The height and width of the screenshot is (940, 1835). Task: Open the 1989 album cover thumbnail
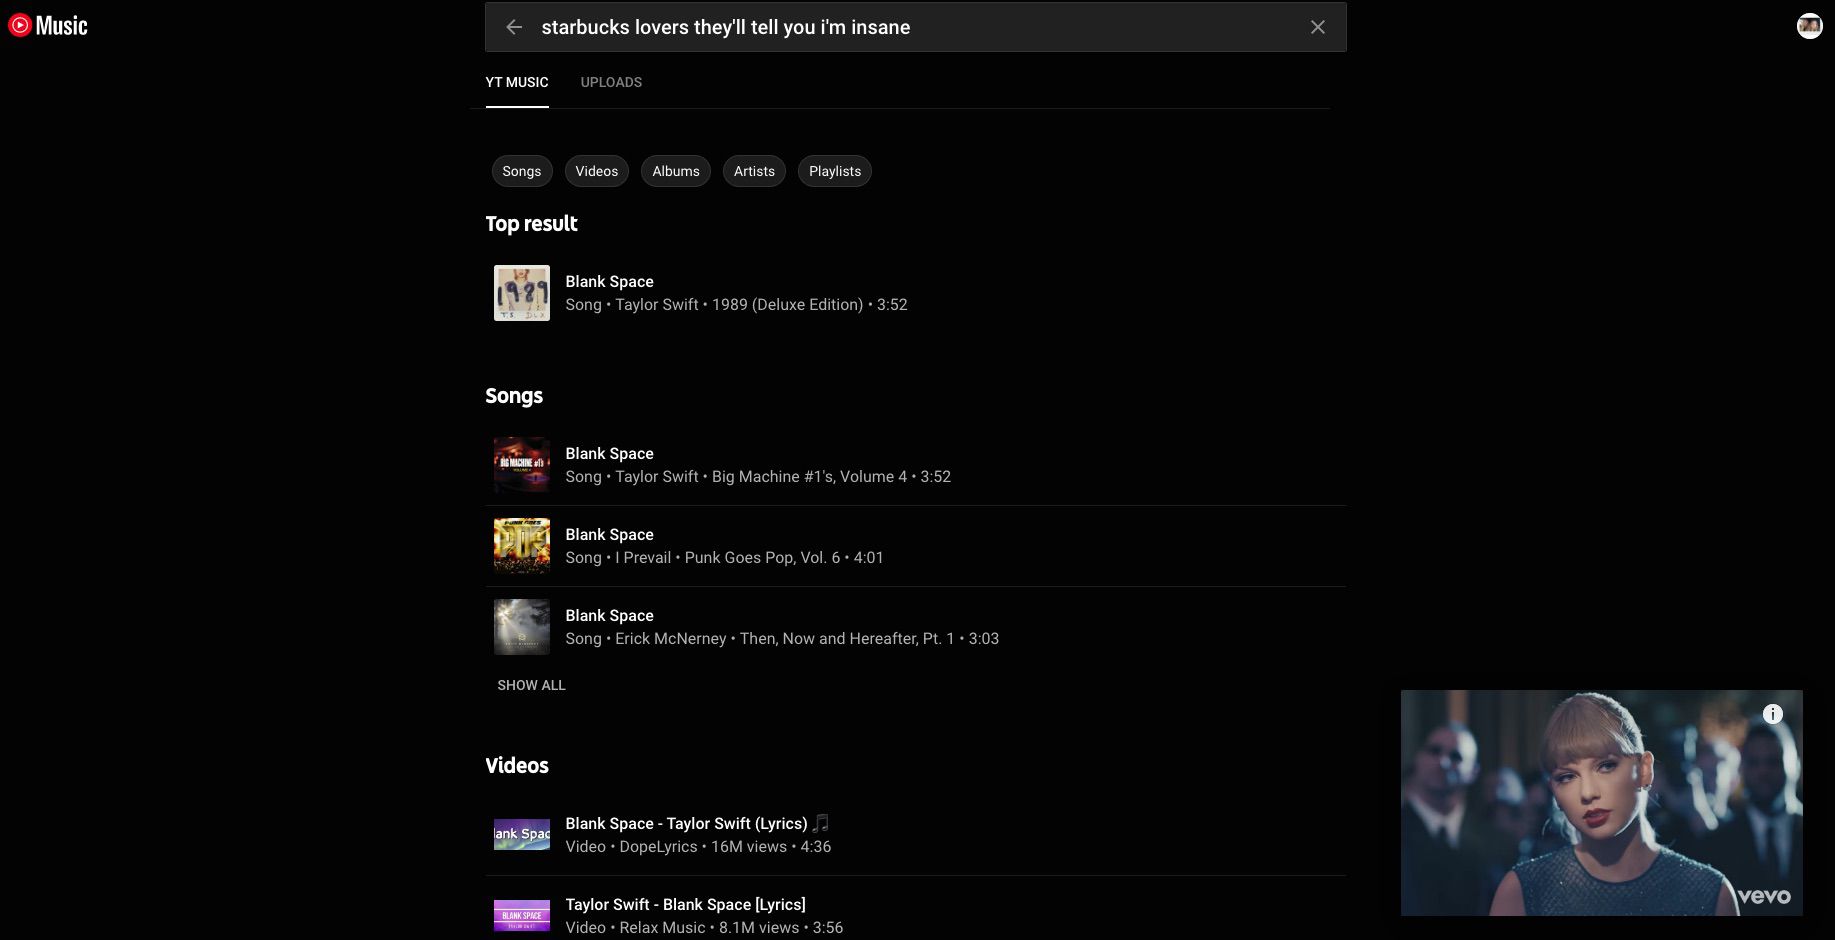[x=522, y=293]
